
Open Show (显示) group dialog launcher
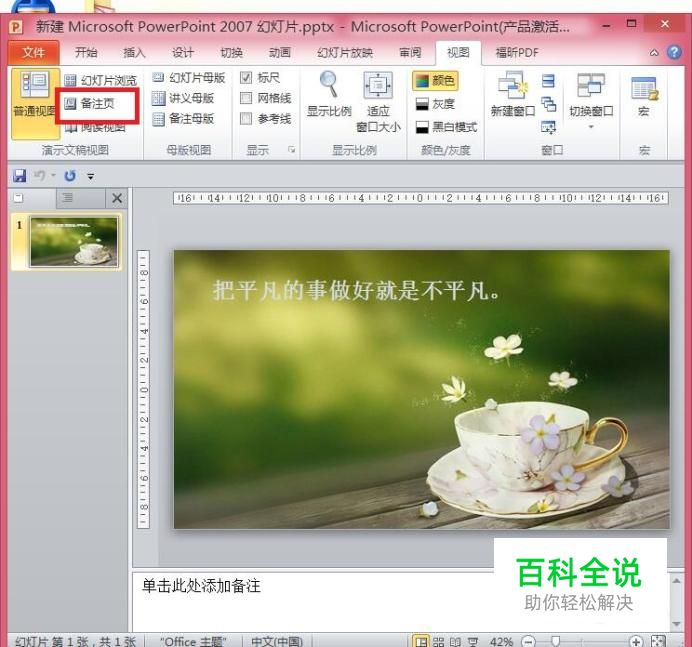292,150
